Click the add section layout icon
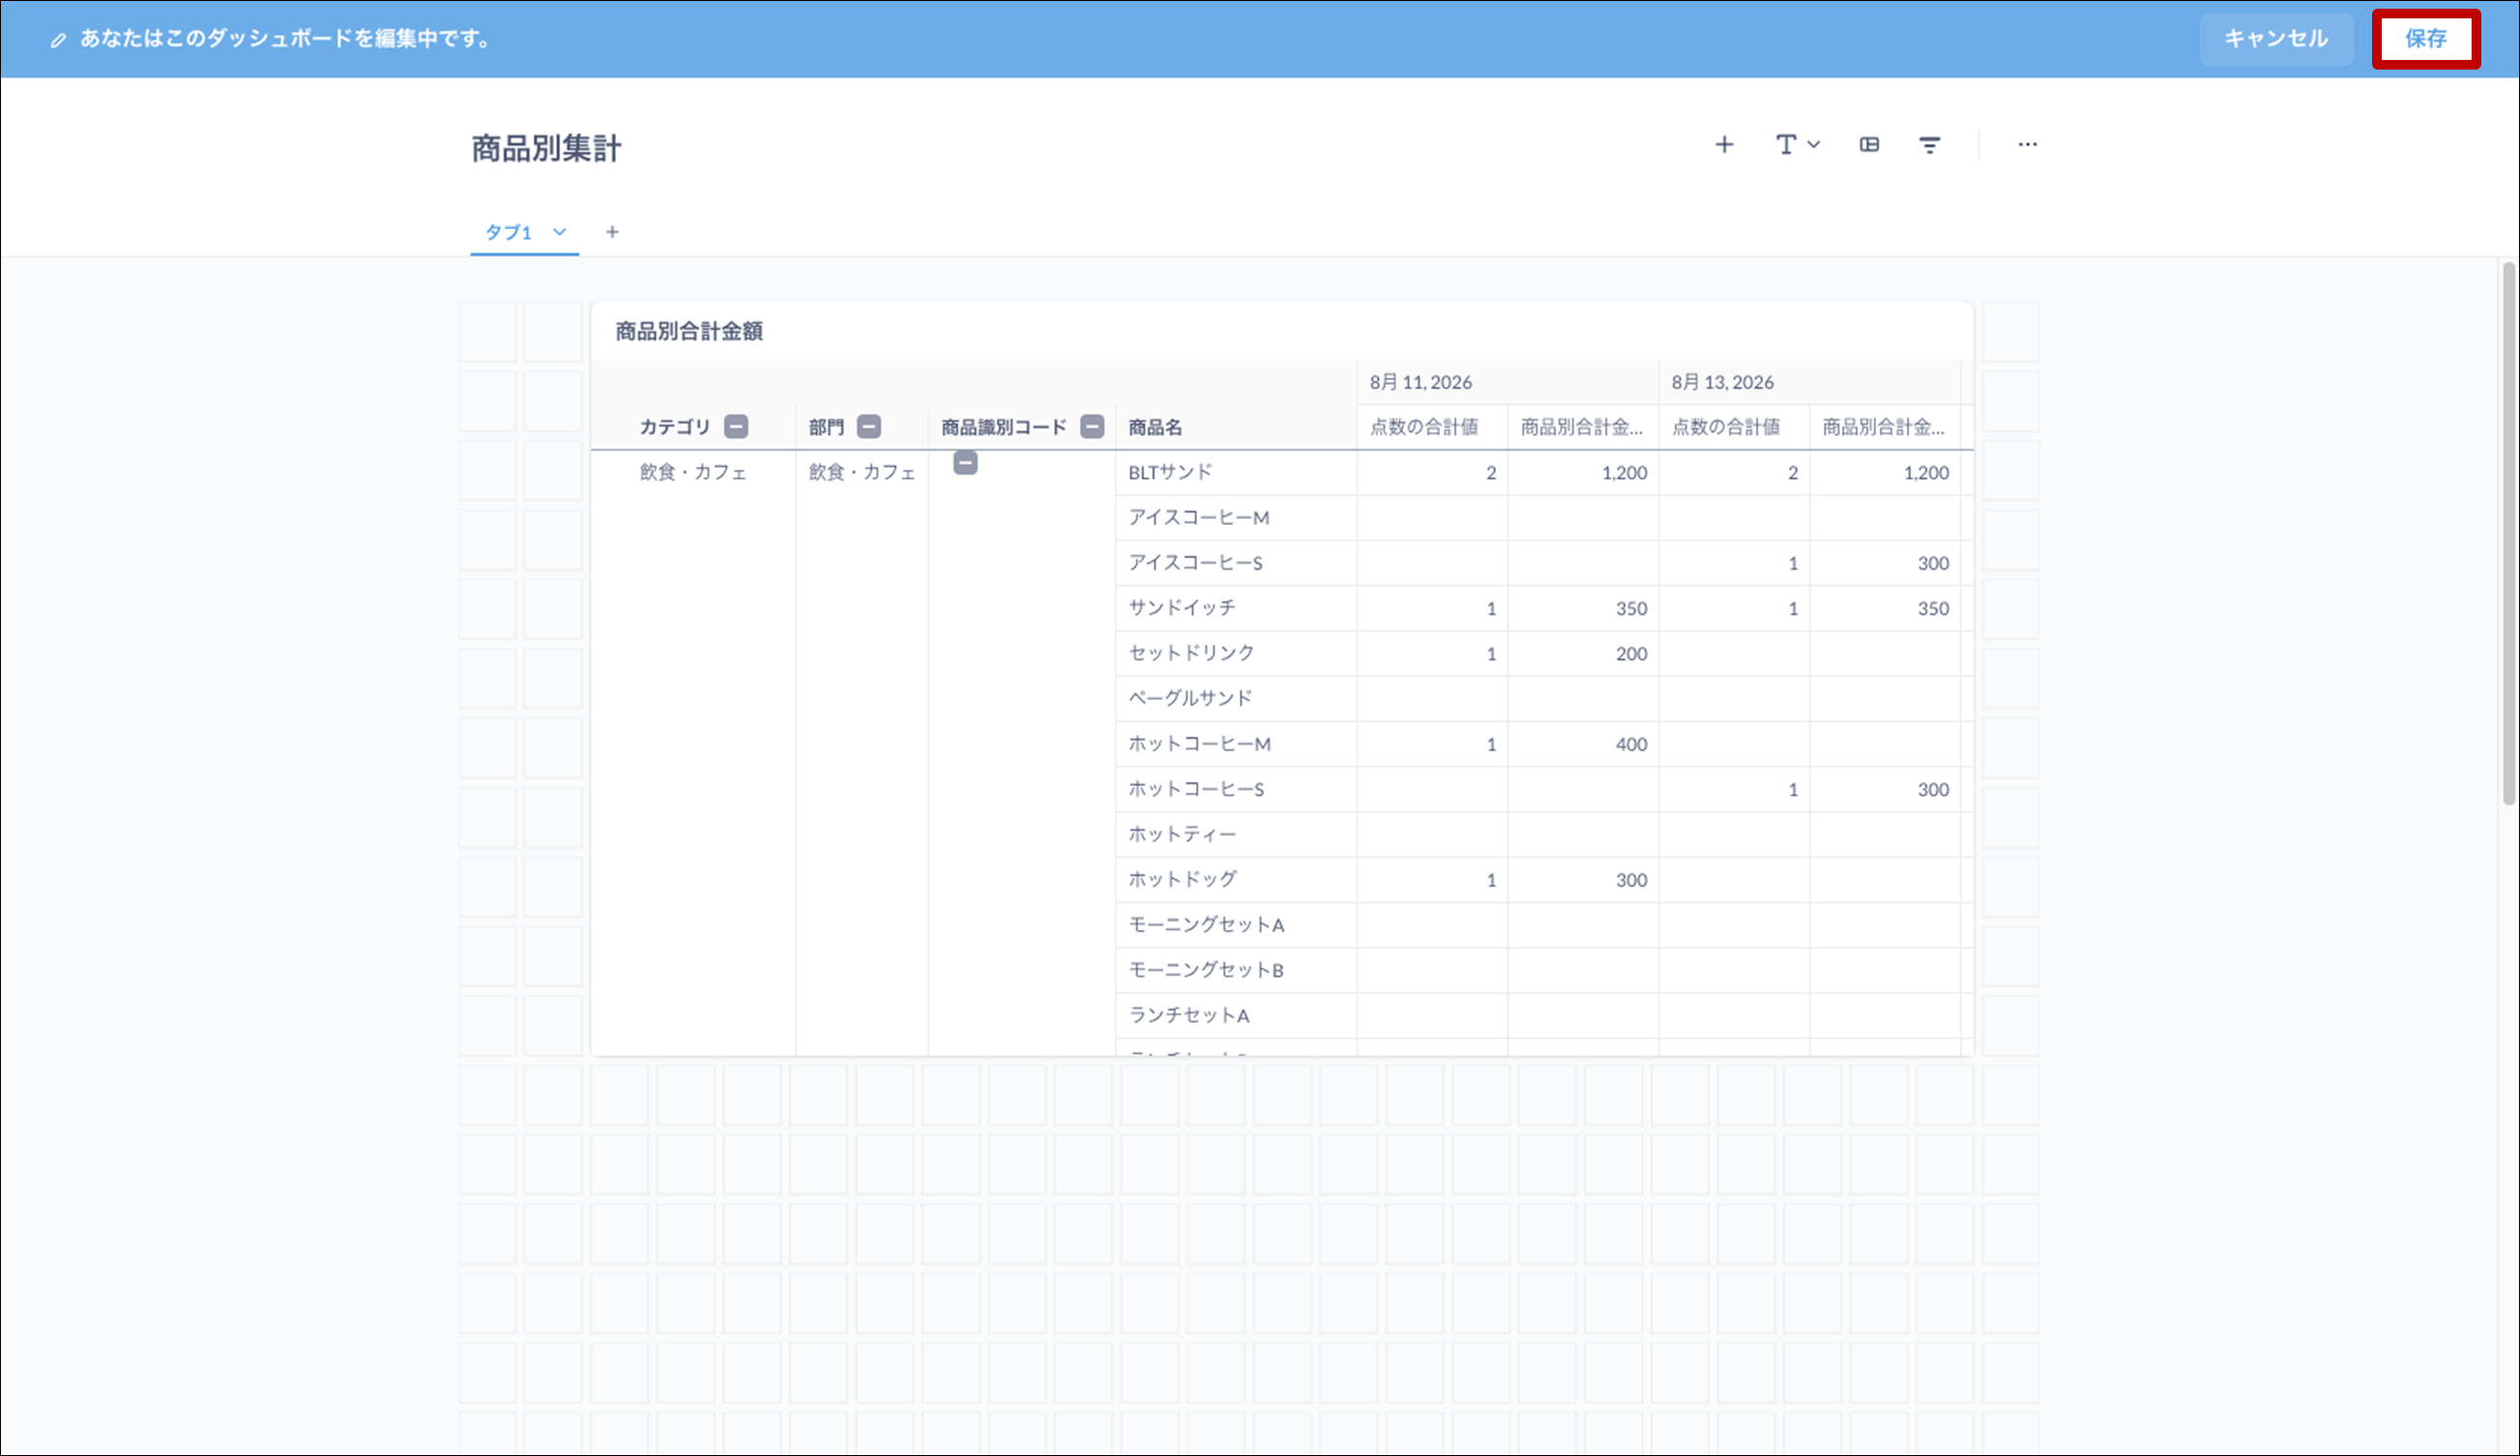2520x1456 pixels. coord(1869,145)
